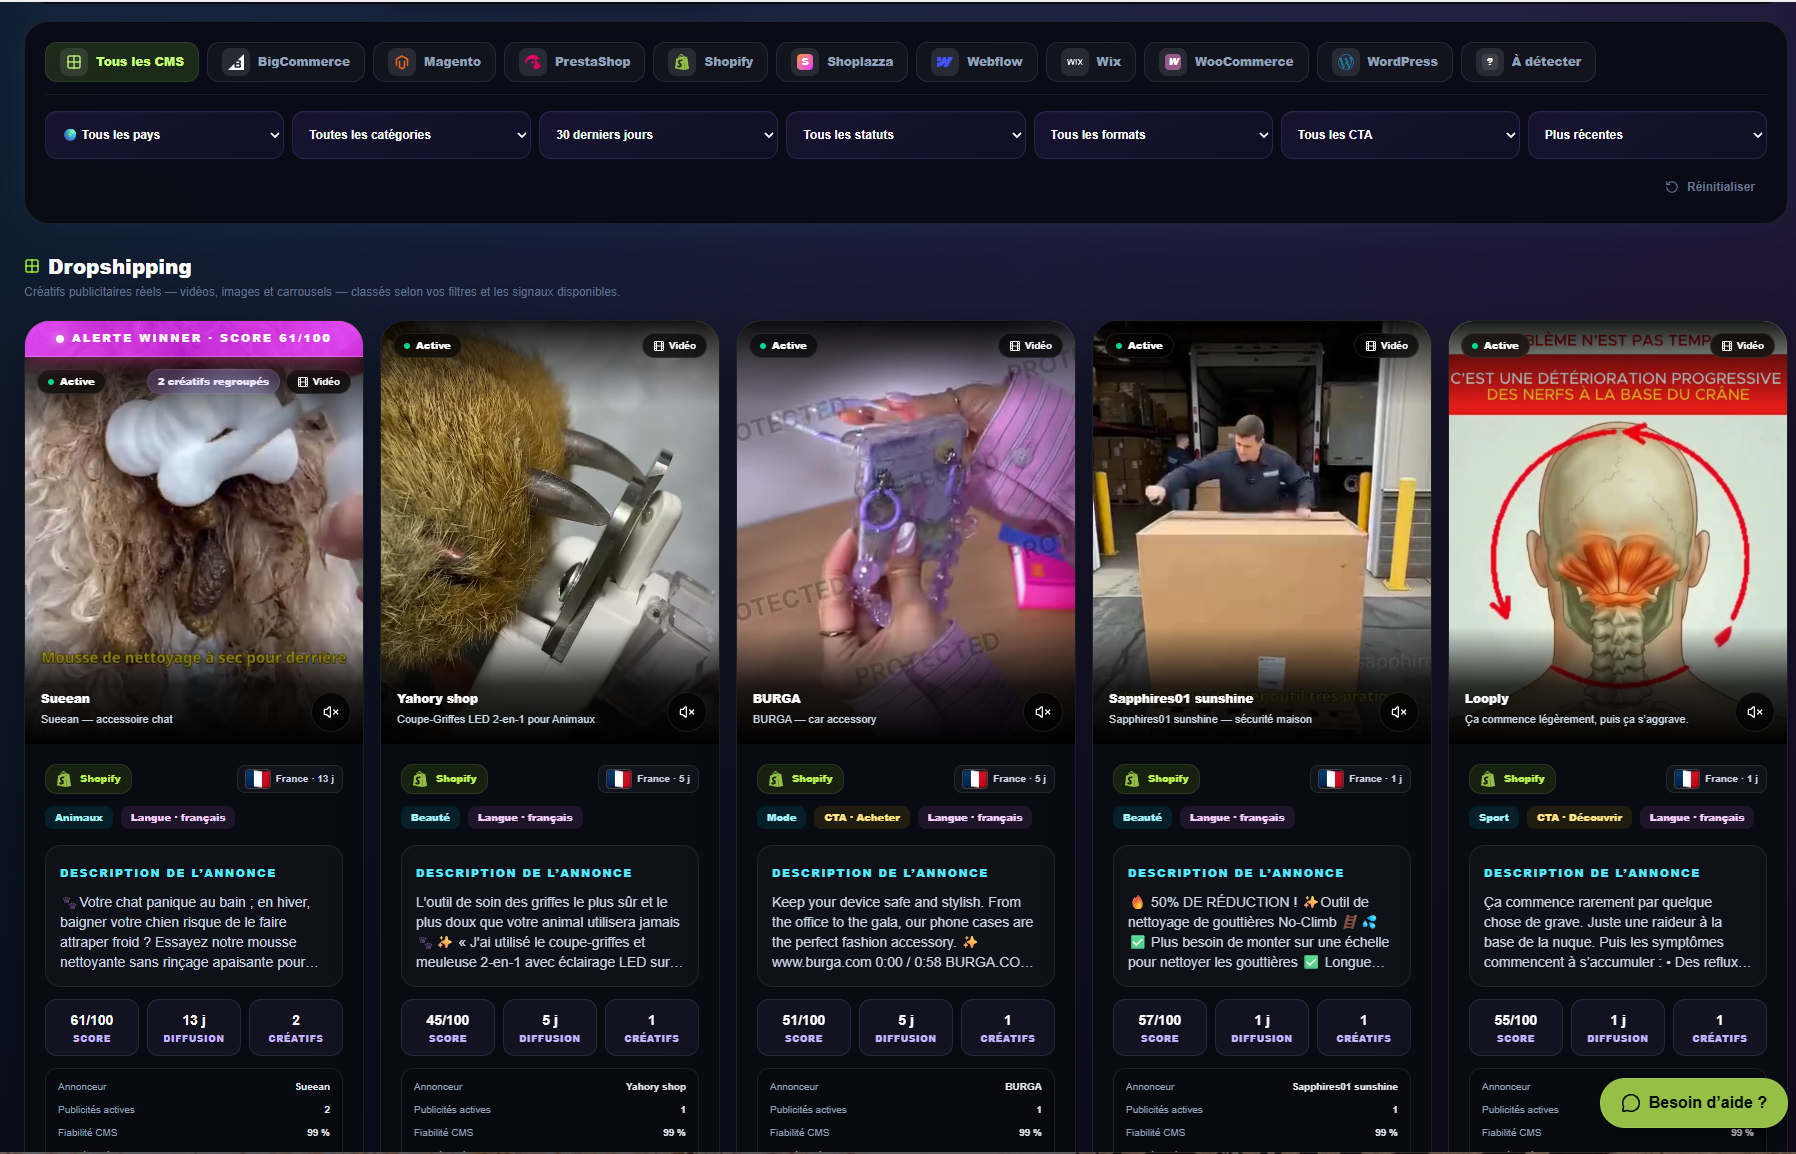Open the Tous les pays dropdown
Viewport: 1796px width, 1154px height.
click(x=164, y=135)
